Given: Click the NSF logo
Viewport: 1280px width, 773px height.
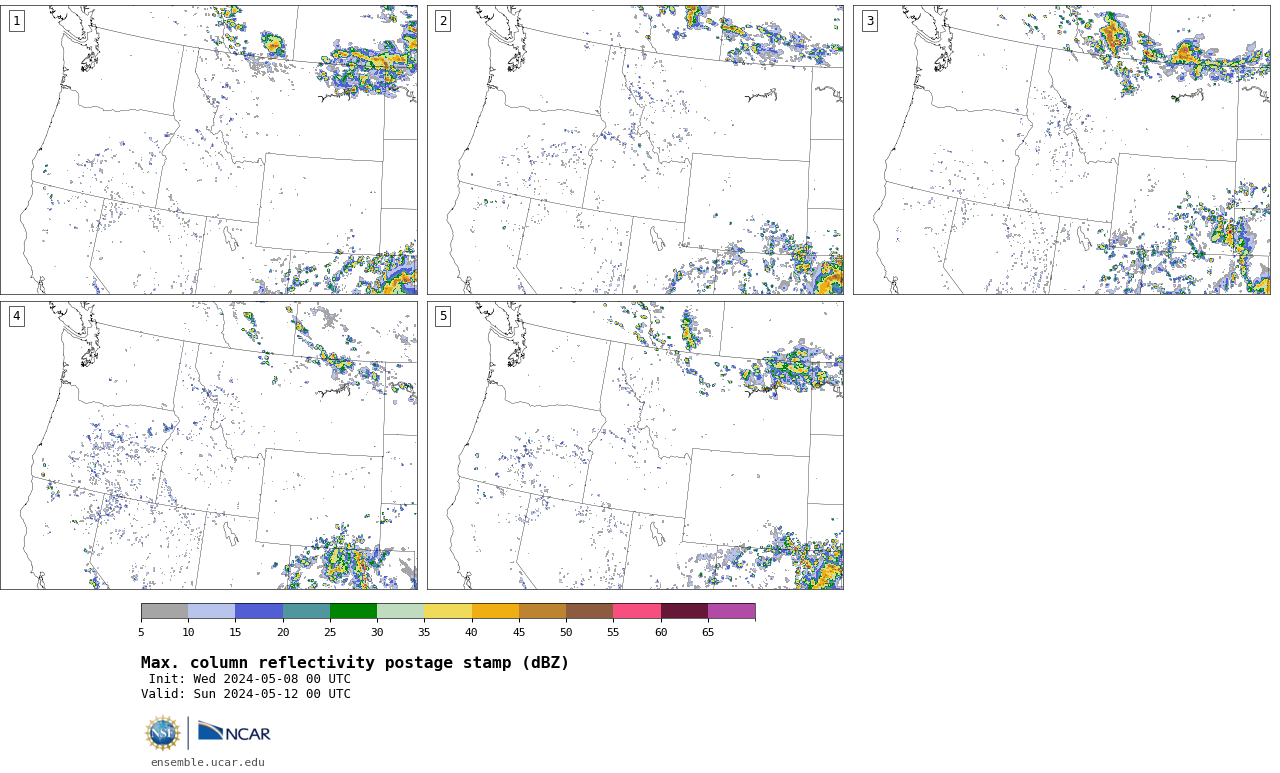Looking at the screenshot, I should (x=163, y=733).
